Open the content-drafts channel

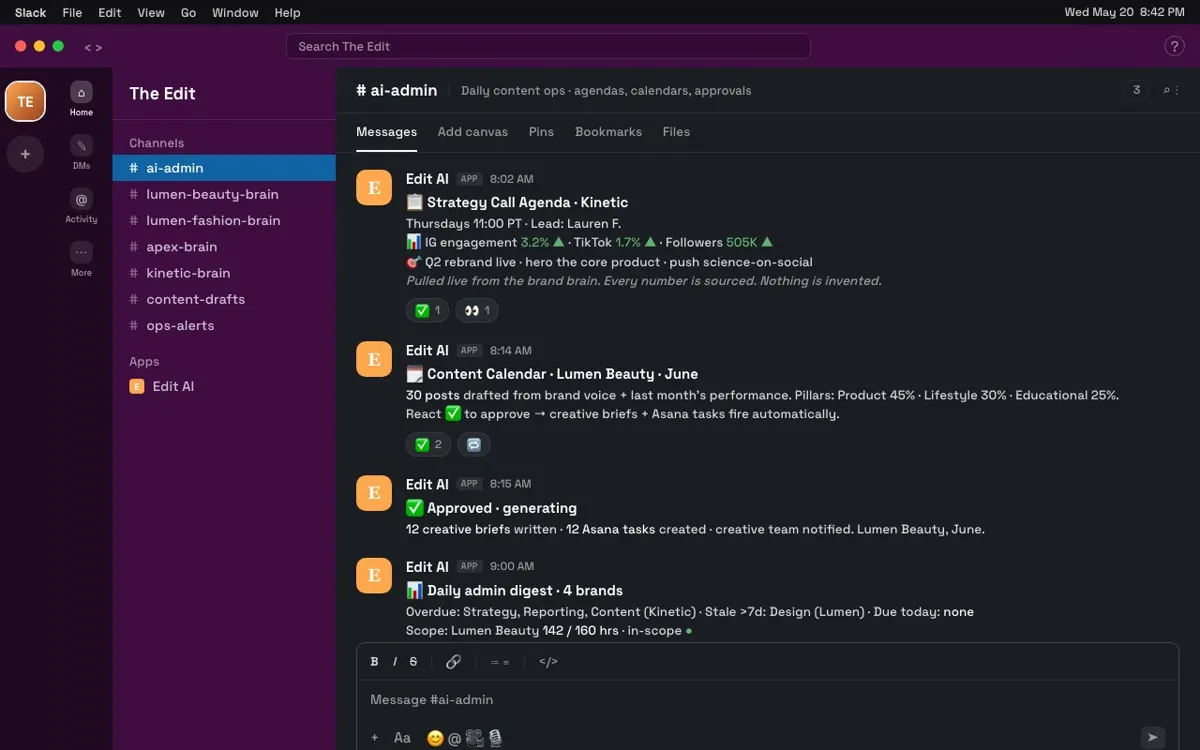point(224,299)
